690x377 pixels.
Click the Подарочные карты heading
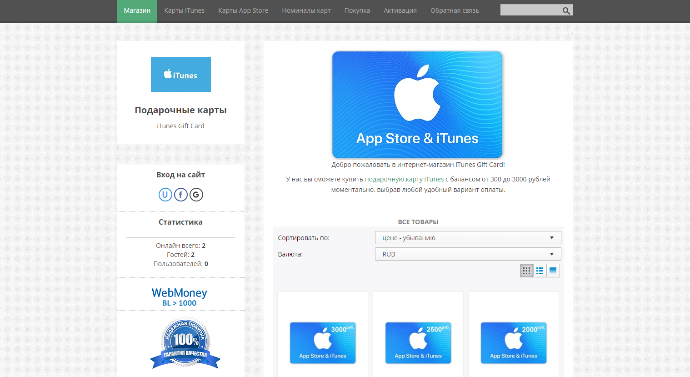click(x=181, y=110)
